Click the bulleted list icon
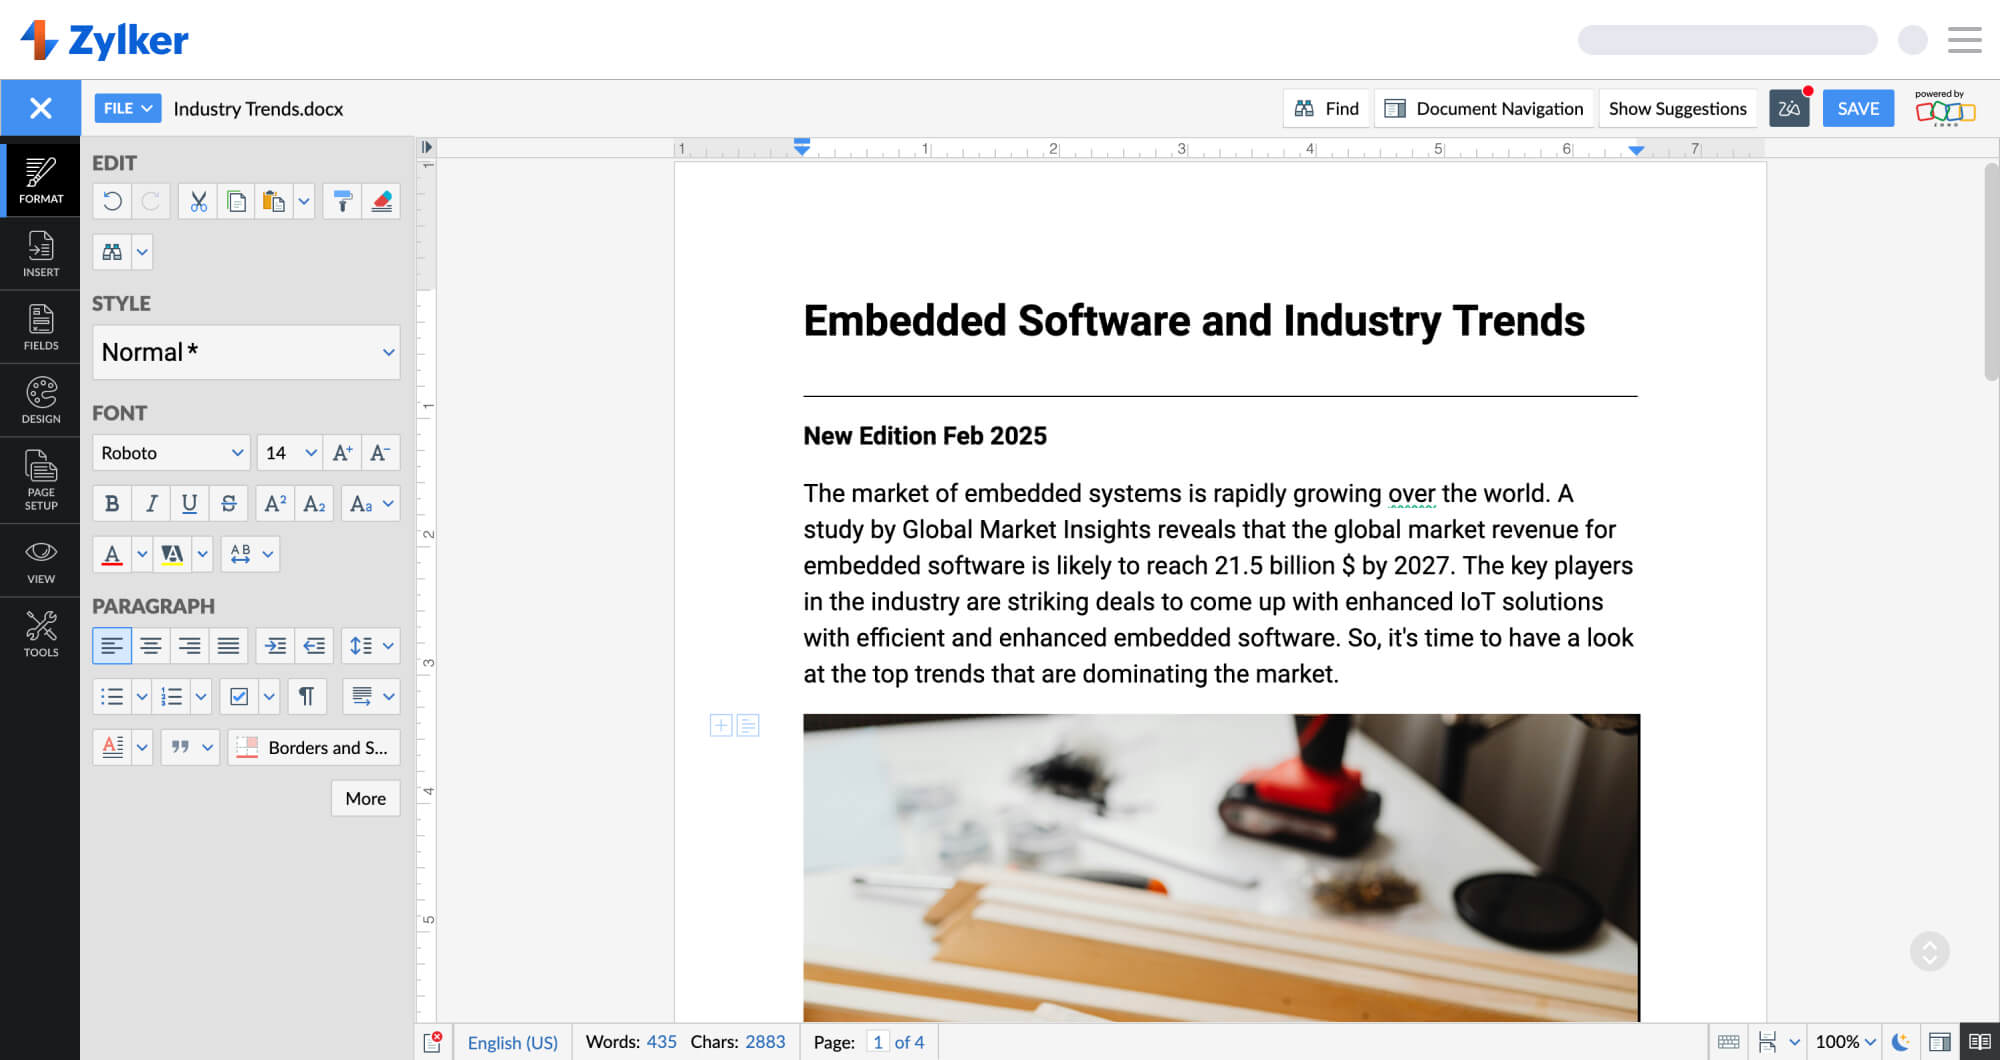The image size is (2000, 1060). (112, 697)
